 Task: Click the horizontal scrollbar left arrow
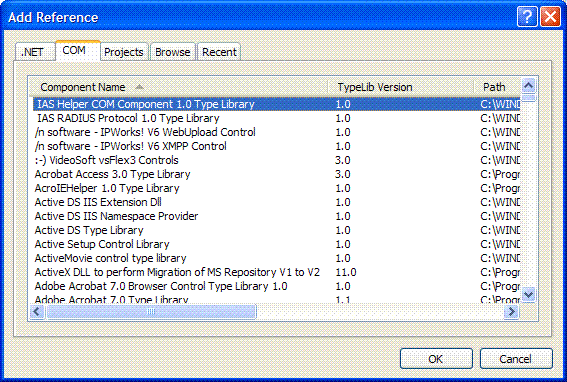coord(37,311)
